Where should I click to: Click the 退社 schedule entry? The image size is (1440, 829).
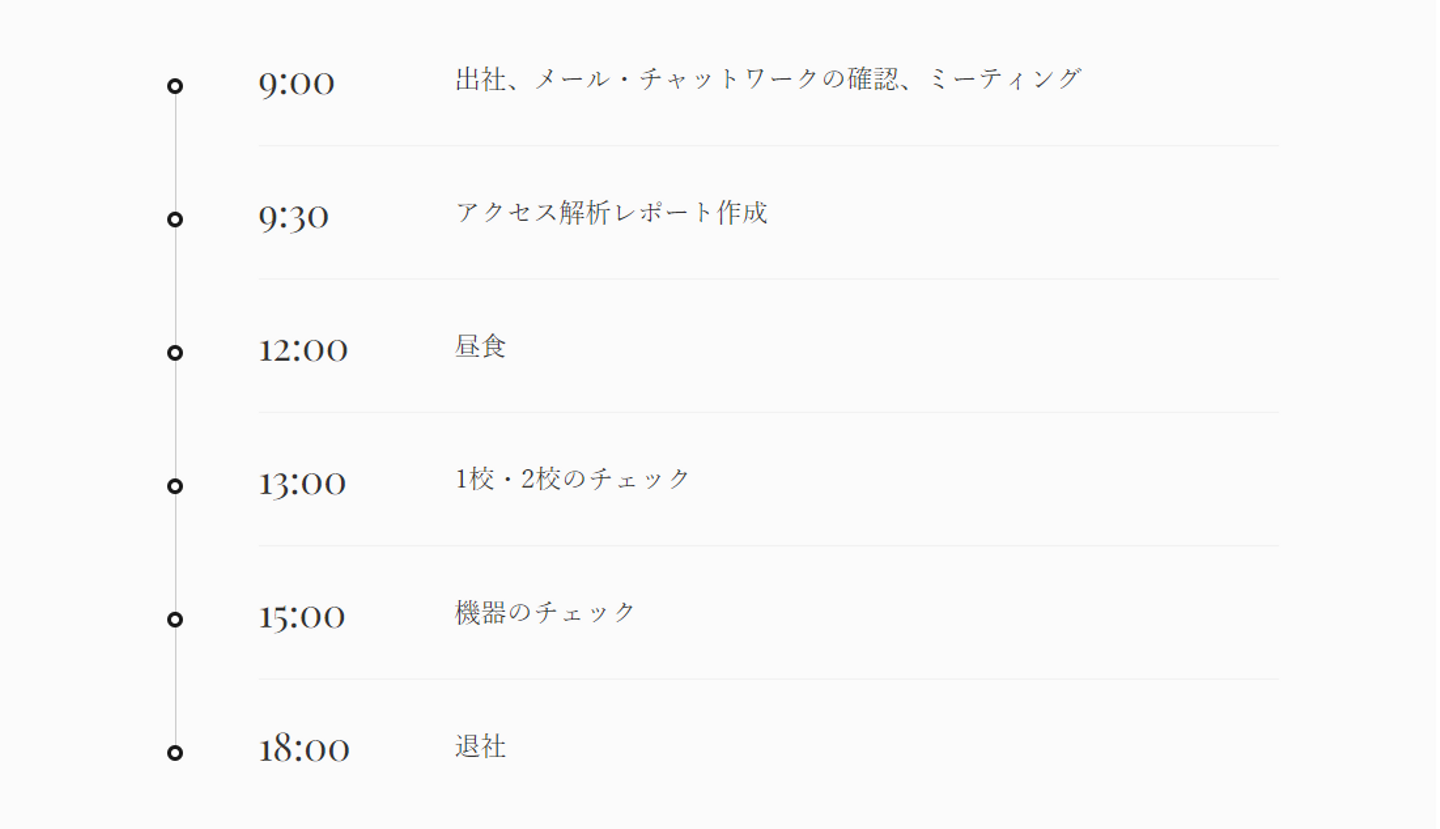[x=481, y=746]
